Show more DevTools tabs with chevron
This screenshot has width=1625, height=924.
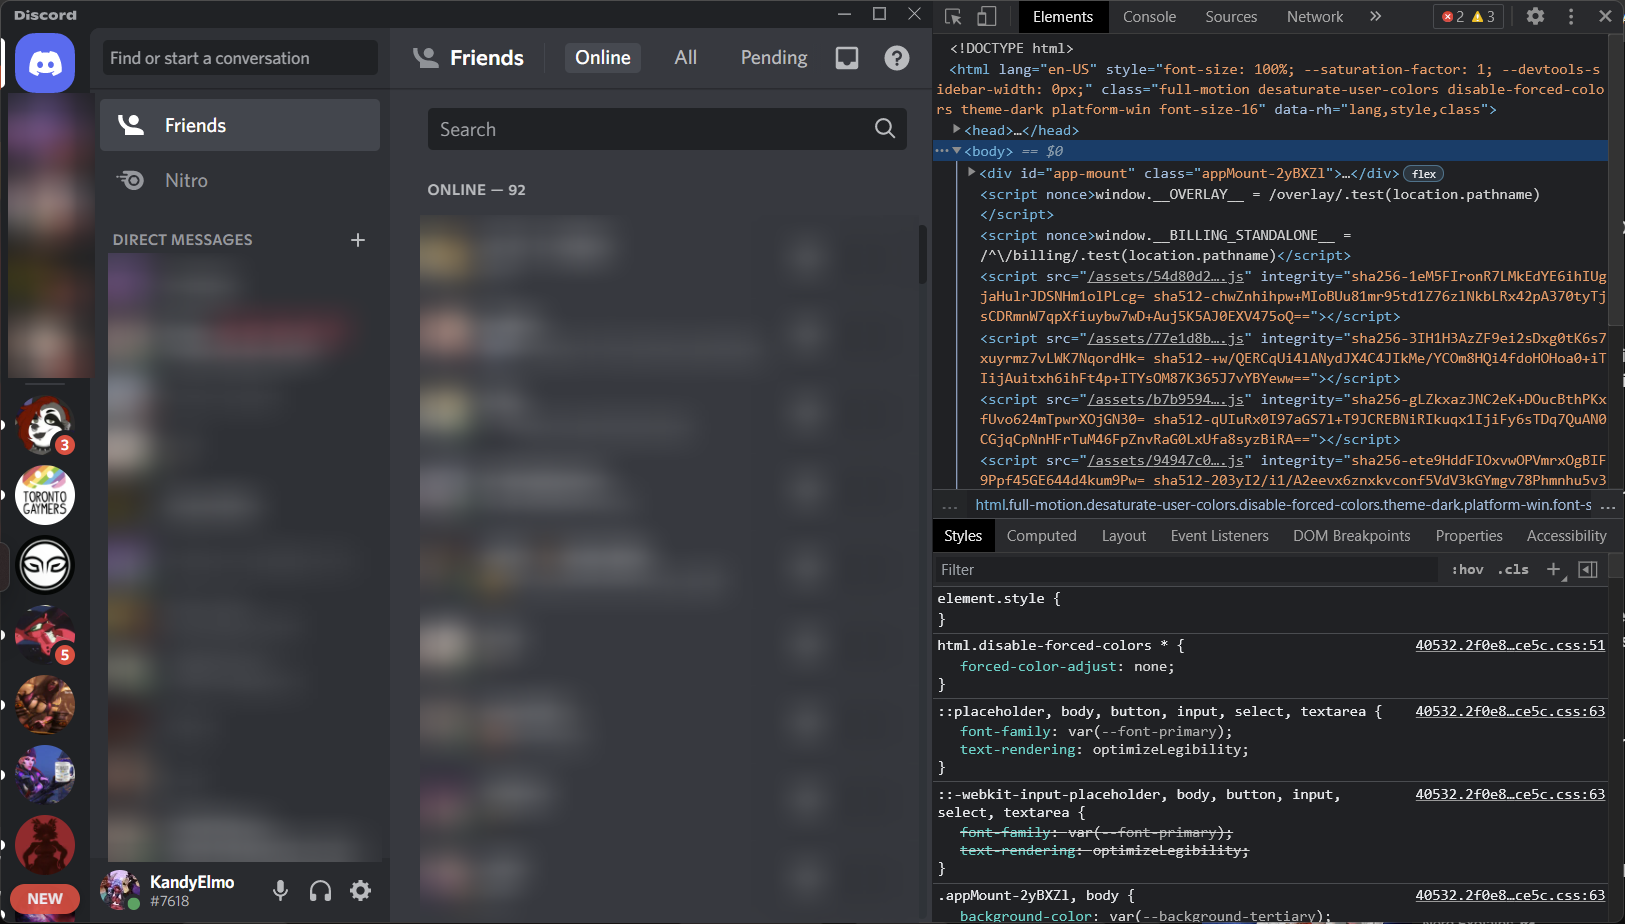click(1375, 16)
